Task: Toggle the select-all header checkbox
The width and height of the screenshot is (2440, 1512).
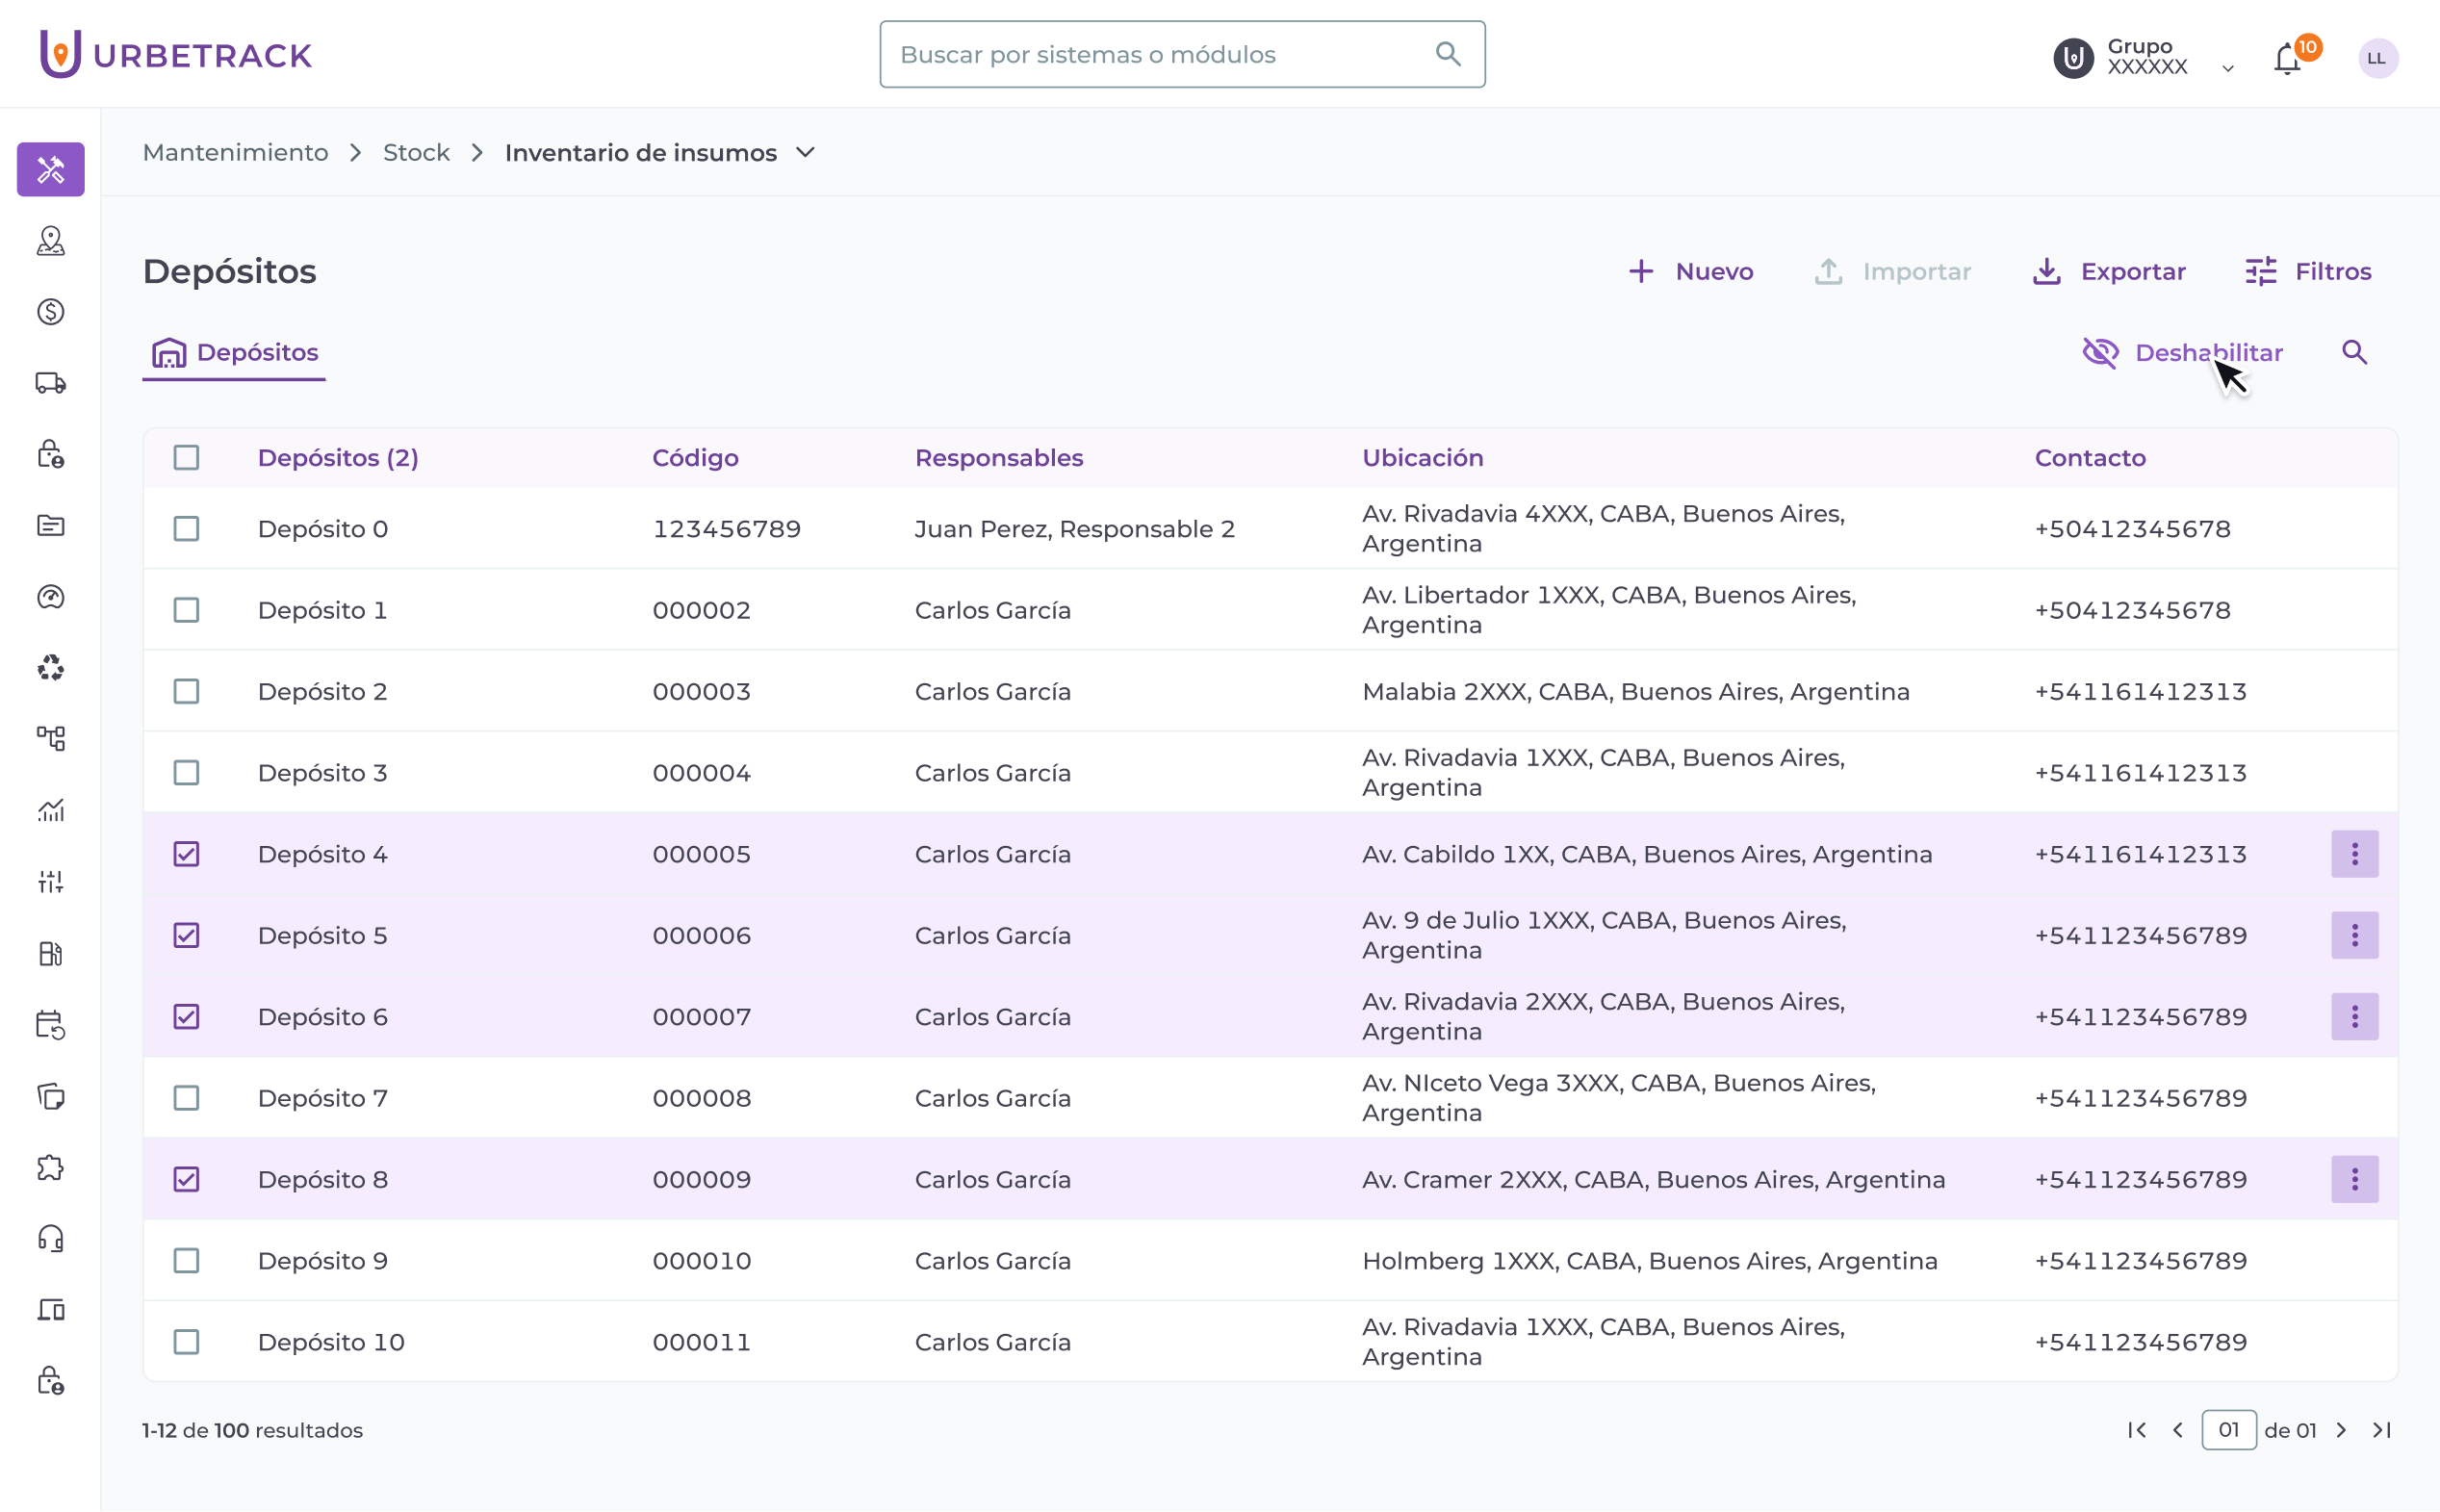Action: [x=186, y=457]
